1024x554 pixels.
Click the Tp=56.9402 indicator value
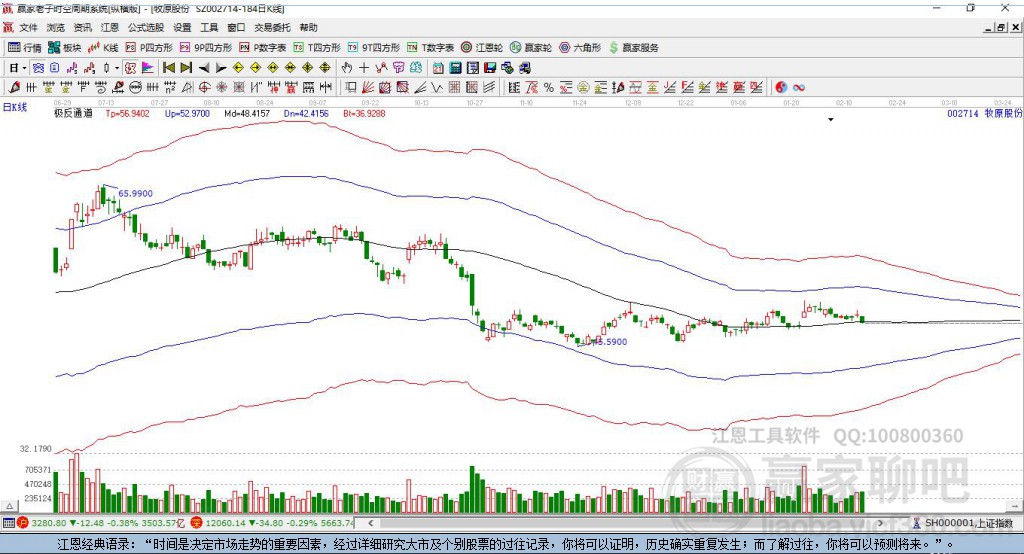[x=127, y=113]
